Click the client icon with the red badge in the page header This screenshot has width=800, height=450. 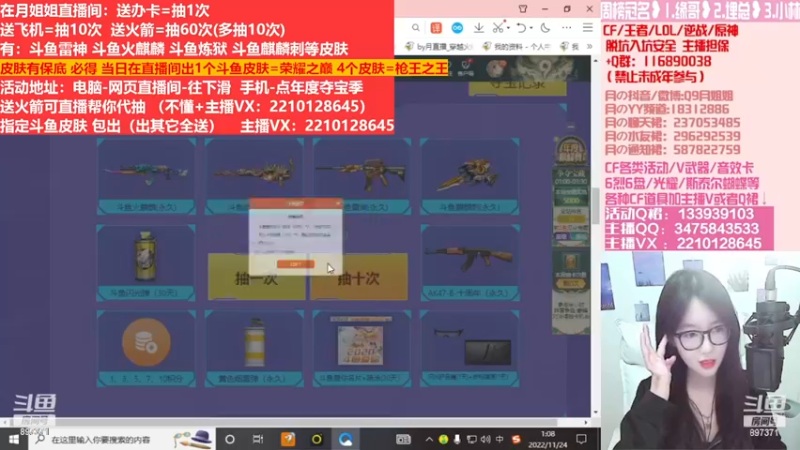click(466, 67)
